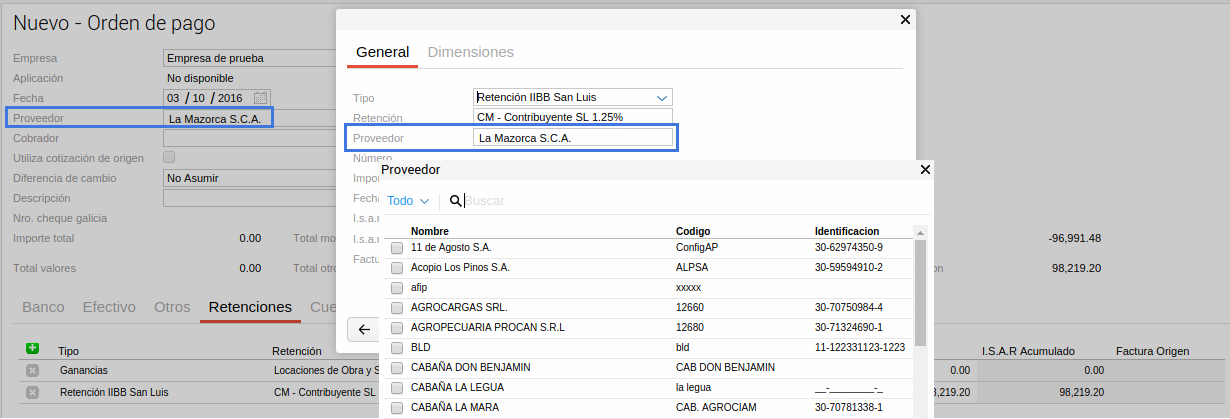This screenshot has width=1230, height=419.
Task: Click the green add row icon
Action: [x=32, y=349]
